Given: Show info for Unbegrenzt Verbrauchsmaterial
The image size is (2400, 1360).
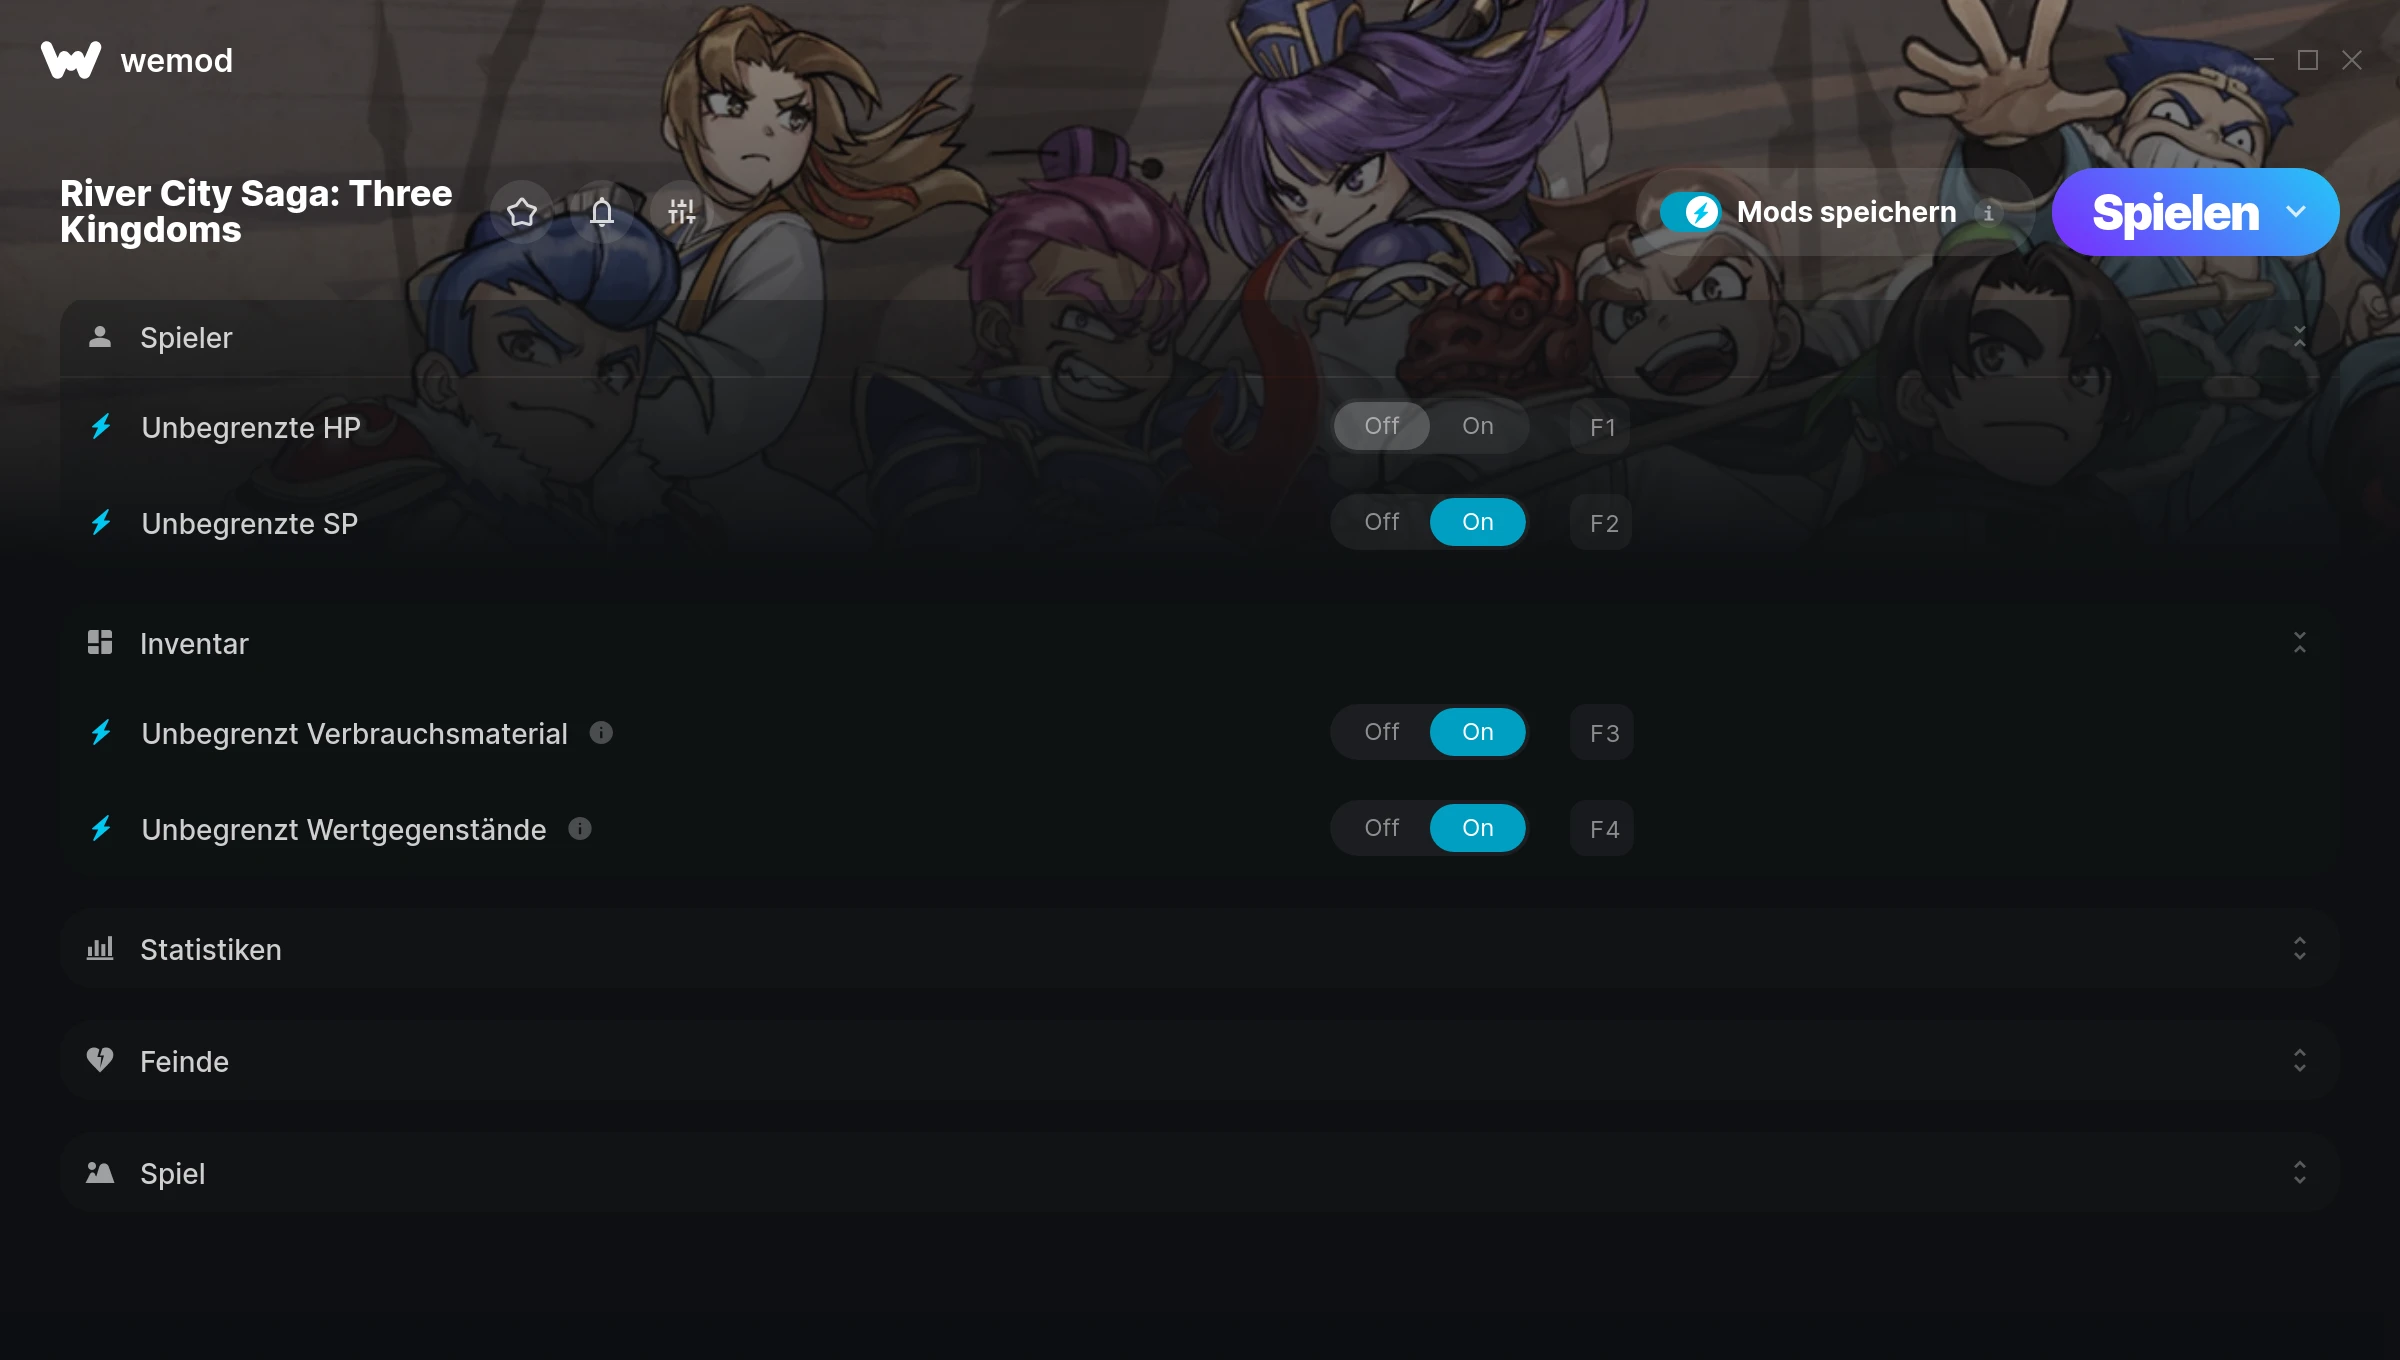Looking at the screenshot, I should point(601,733).
